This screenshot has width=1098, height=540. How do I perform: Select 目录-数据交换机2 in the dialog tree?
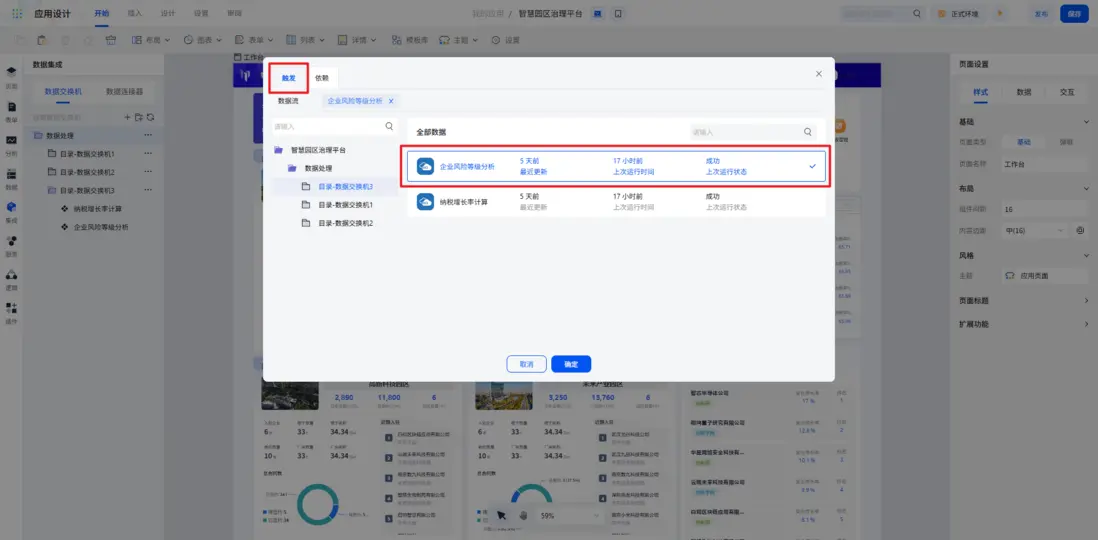click(x=345, y=223)
